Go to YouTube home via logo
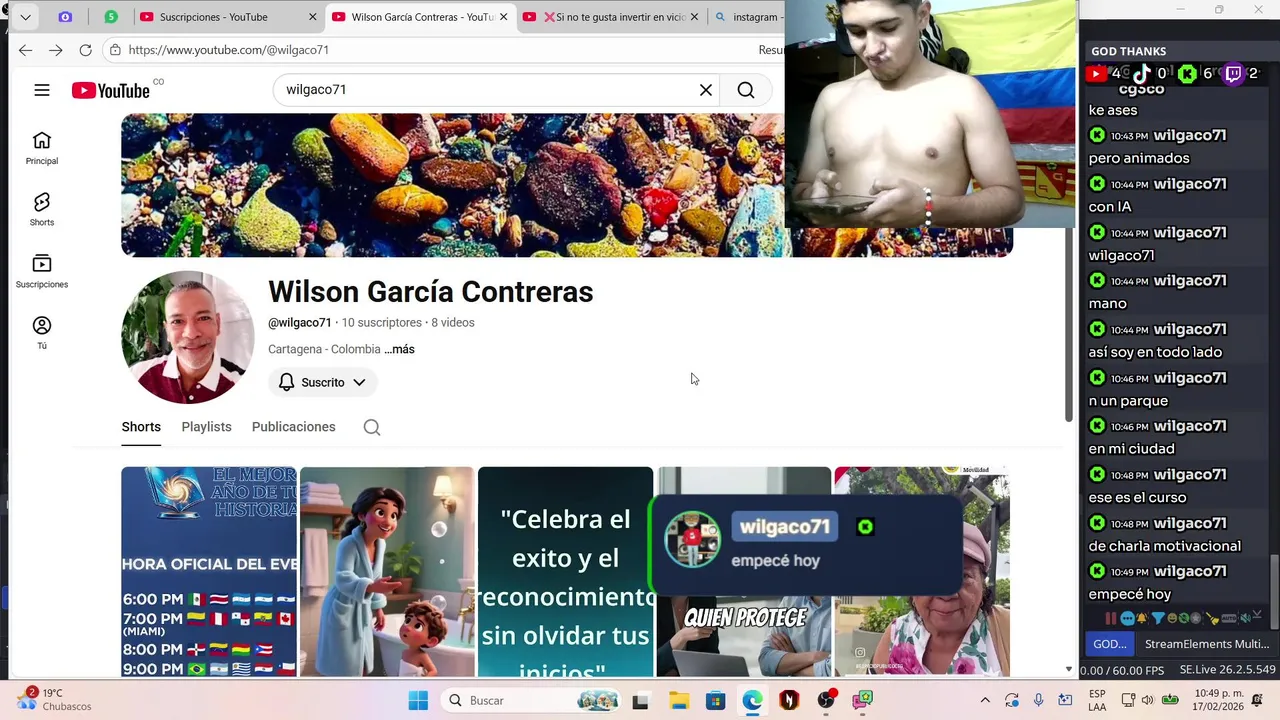 110,90
